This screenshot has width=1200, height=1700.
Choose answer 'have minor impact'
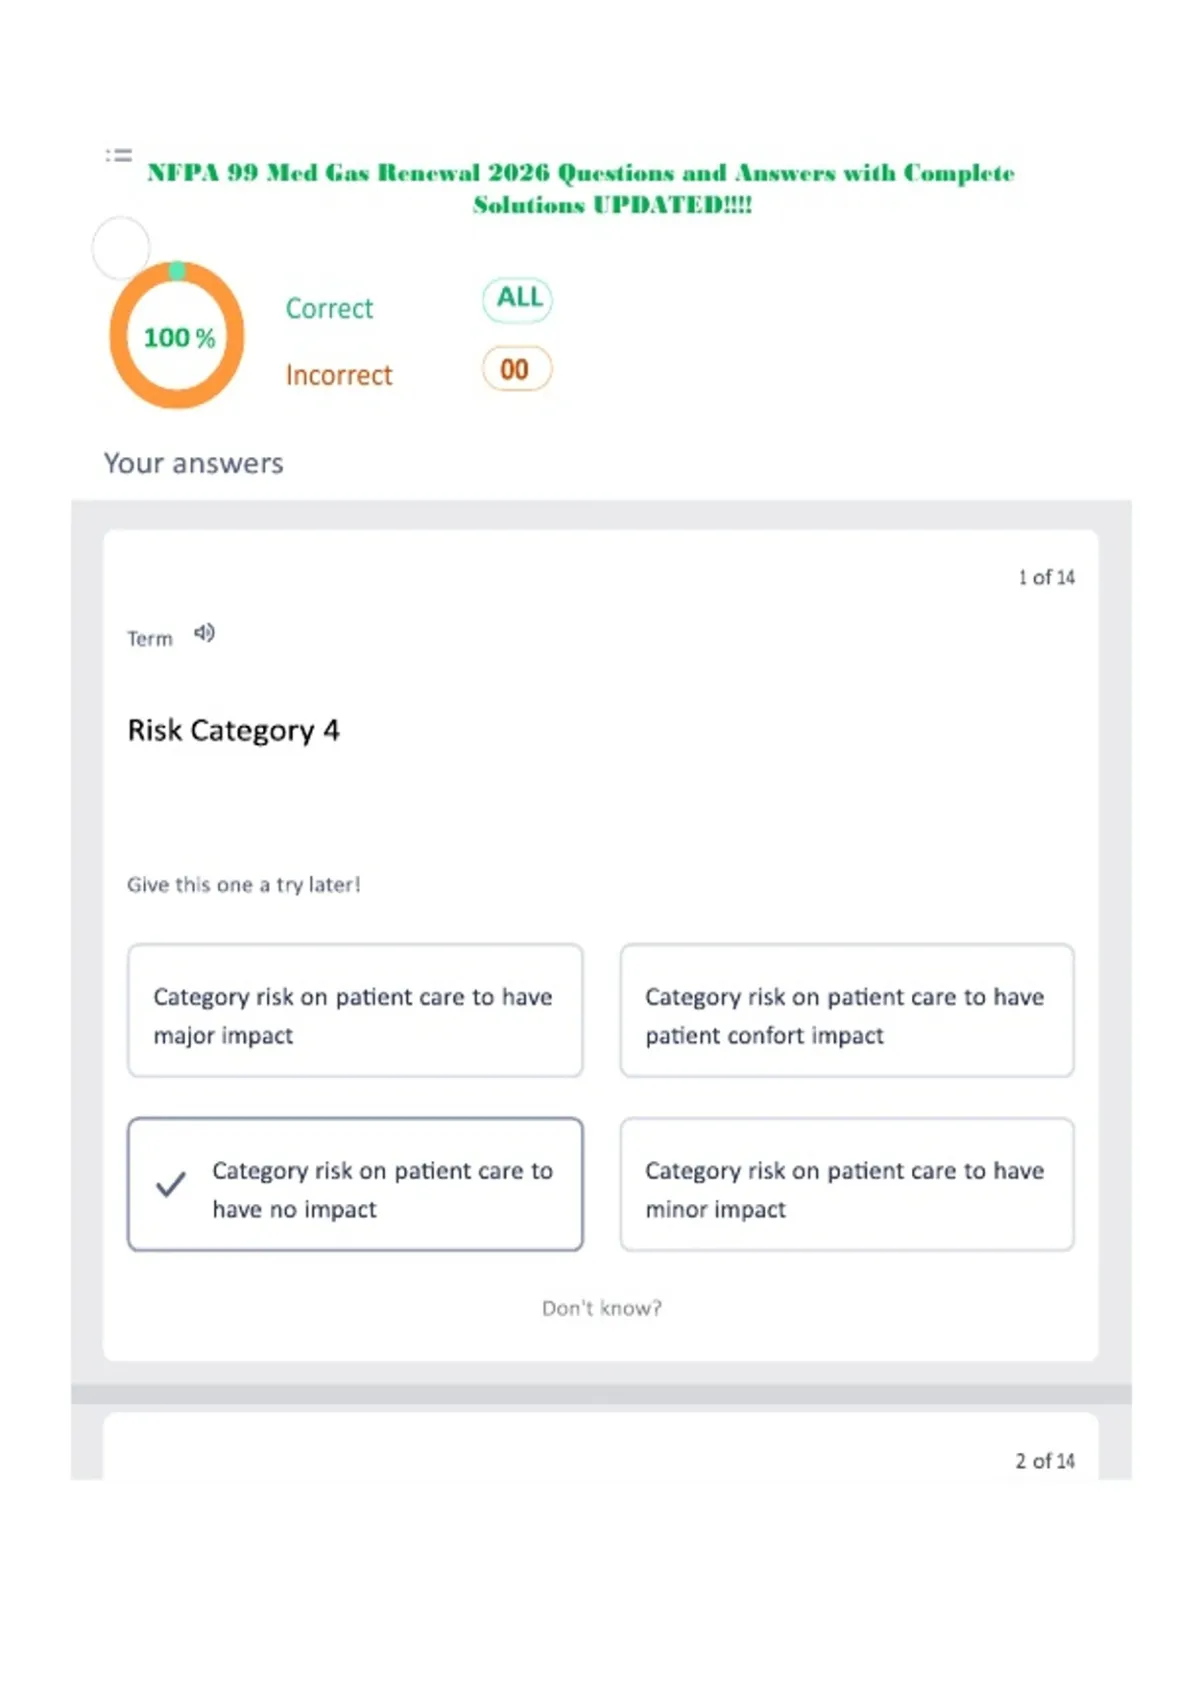tap(847, 1184)
